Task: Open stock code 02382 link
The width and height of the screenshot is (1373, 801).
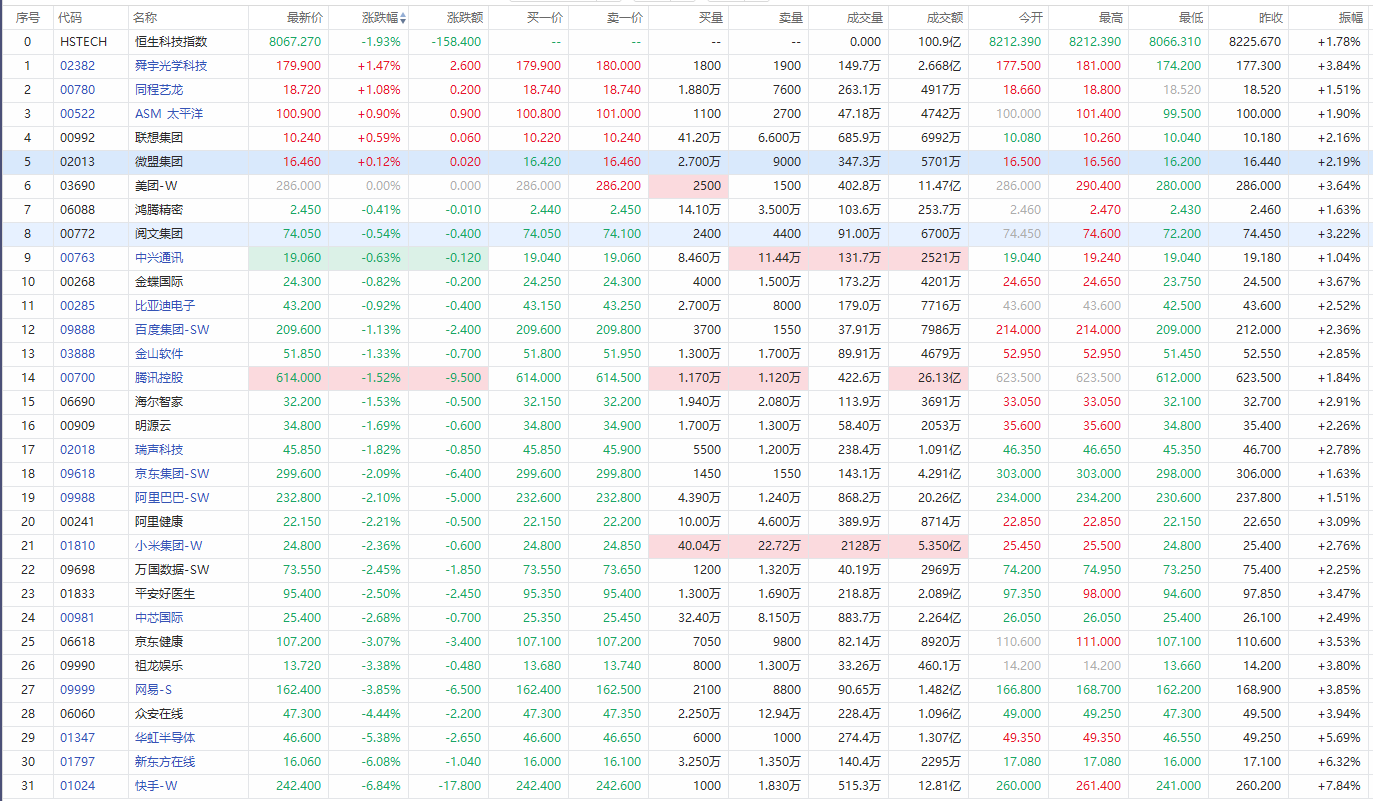Action: (77, 66)
